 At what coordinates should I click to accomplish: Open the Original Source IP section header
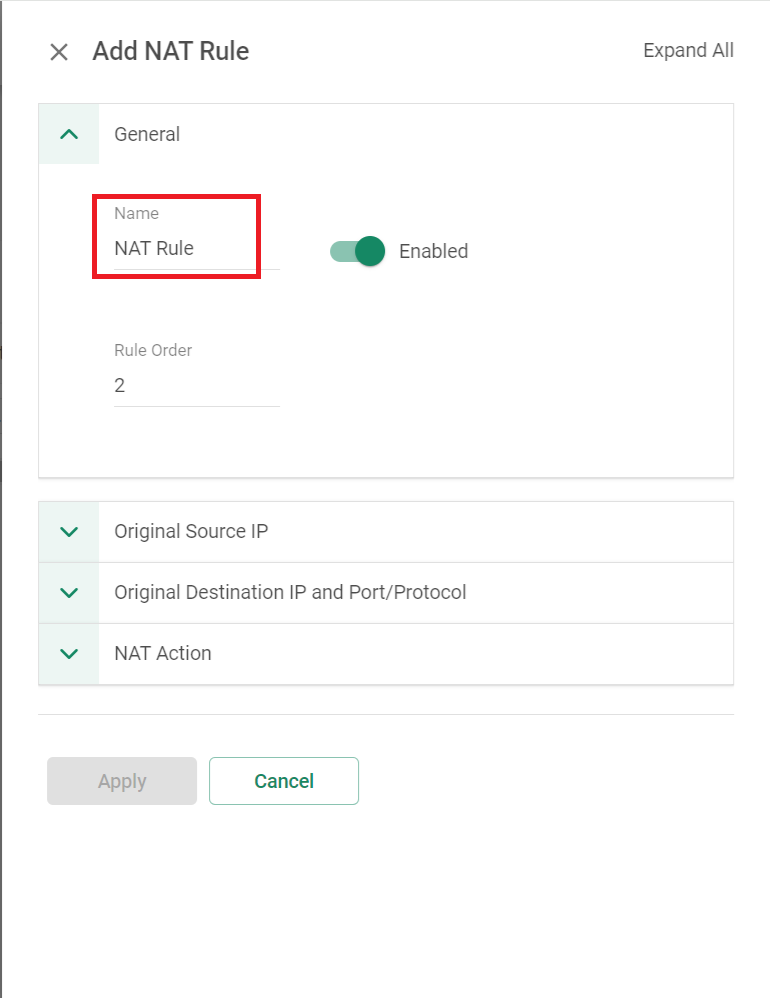[x=386, y=531]
